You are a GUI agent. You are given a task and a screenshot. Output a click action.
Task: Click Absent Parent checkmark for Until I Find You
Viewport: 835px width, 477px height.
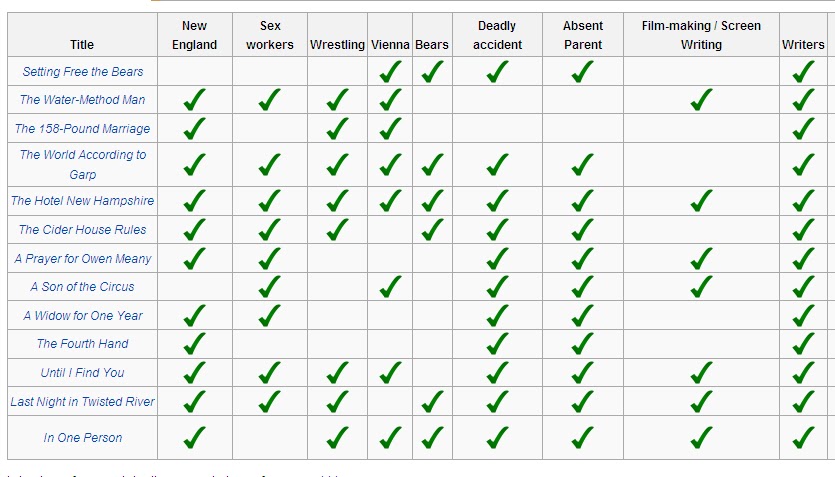pyautogui.click(x=583, y=372)
